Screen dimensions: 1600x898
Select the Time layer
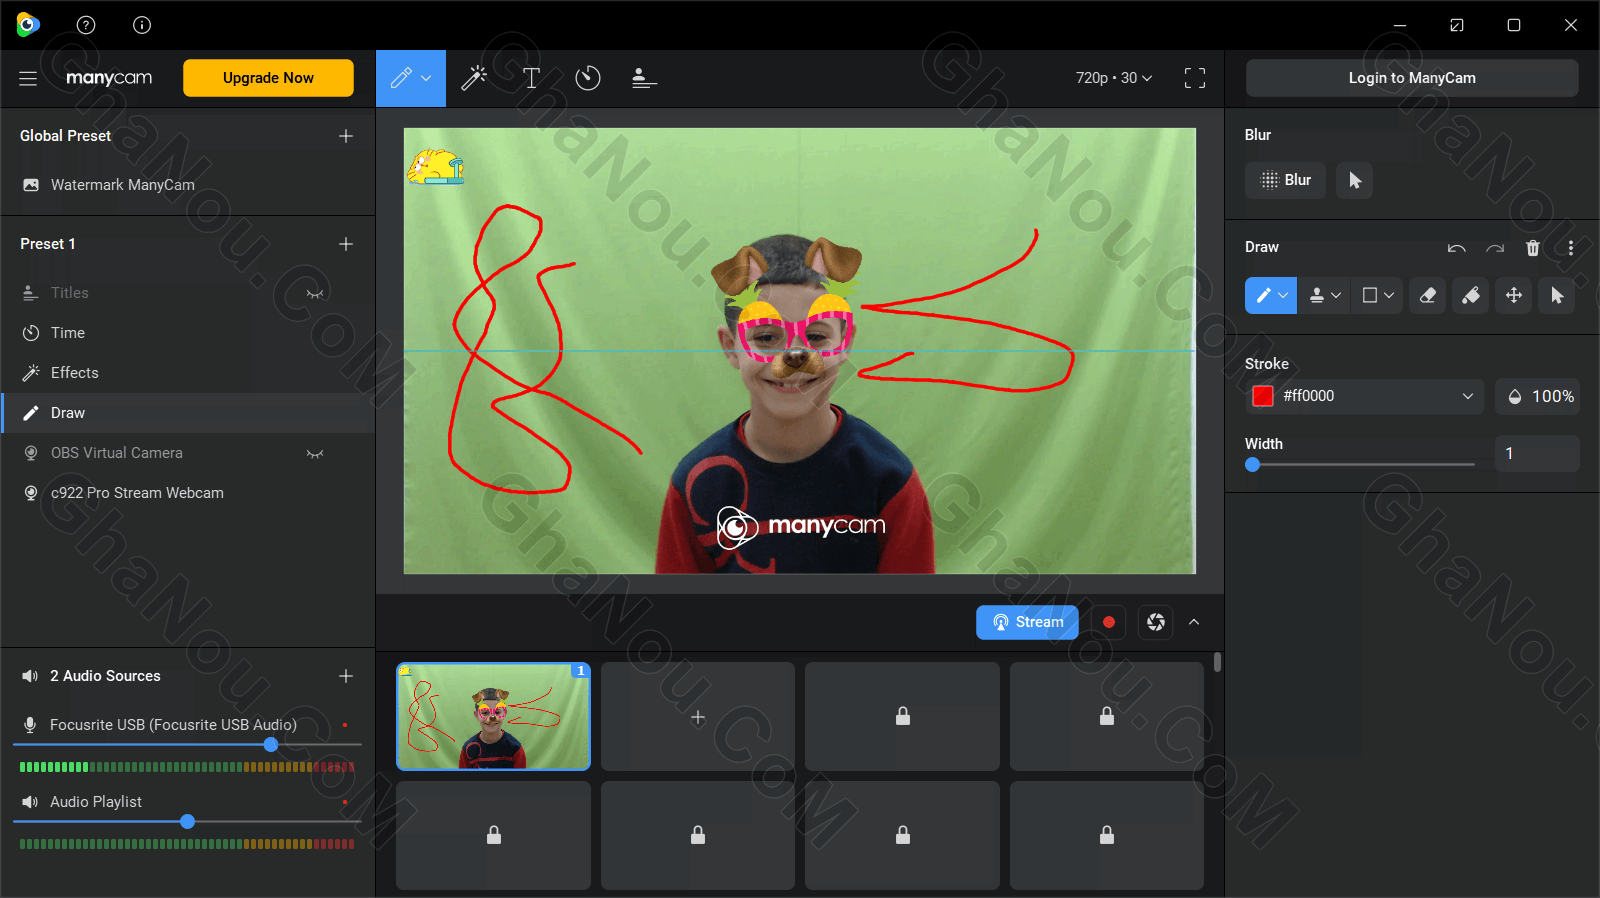(x=188, y=333)
